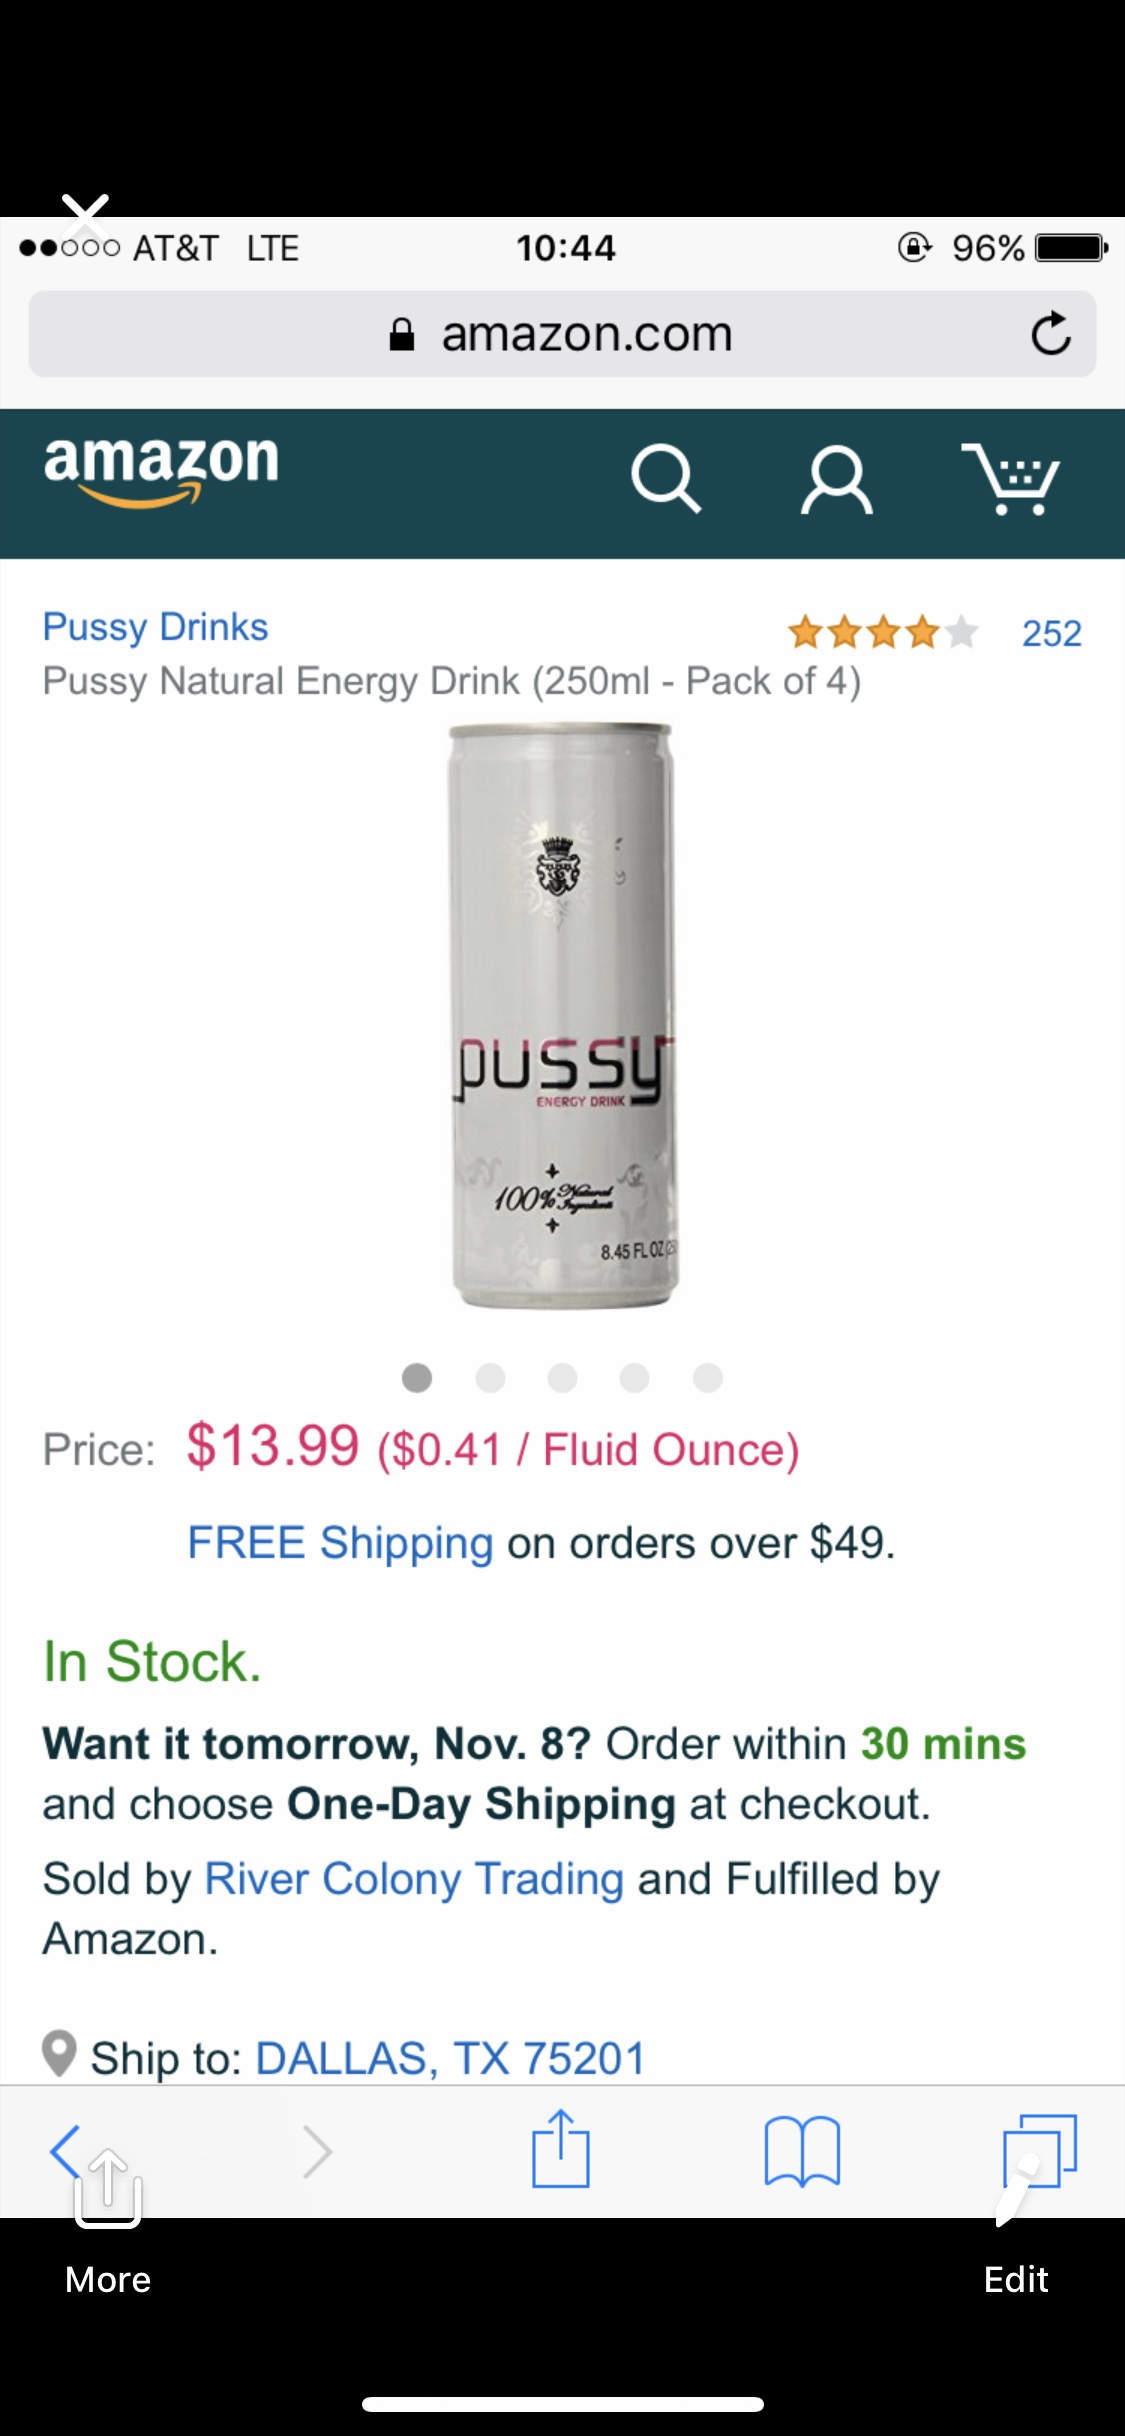Open the account profile icon
The image size is (1125, 2436).
(837, 480)
